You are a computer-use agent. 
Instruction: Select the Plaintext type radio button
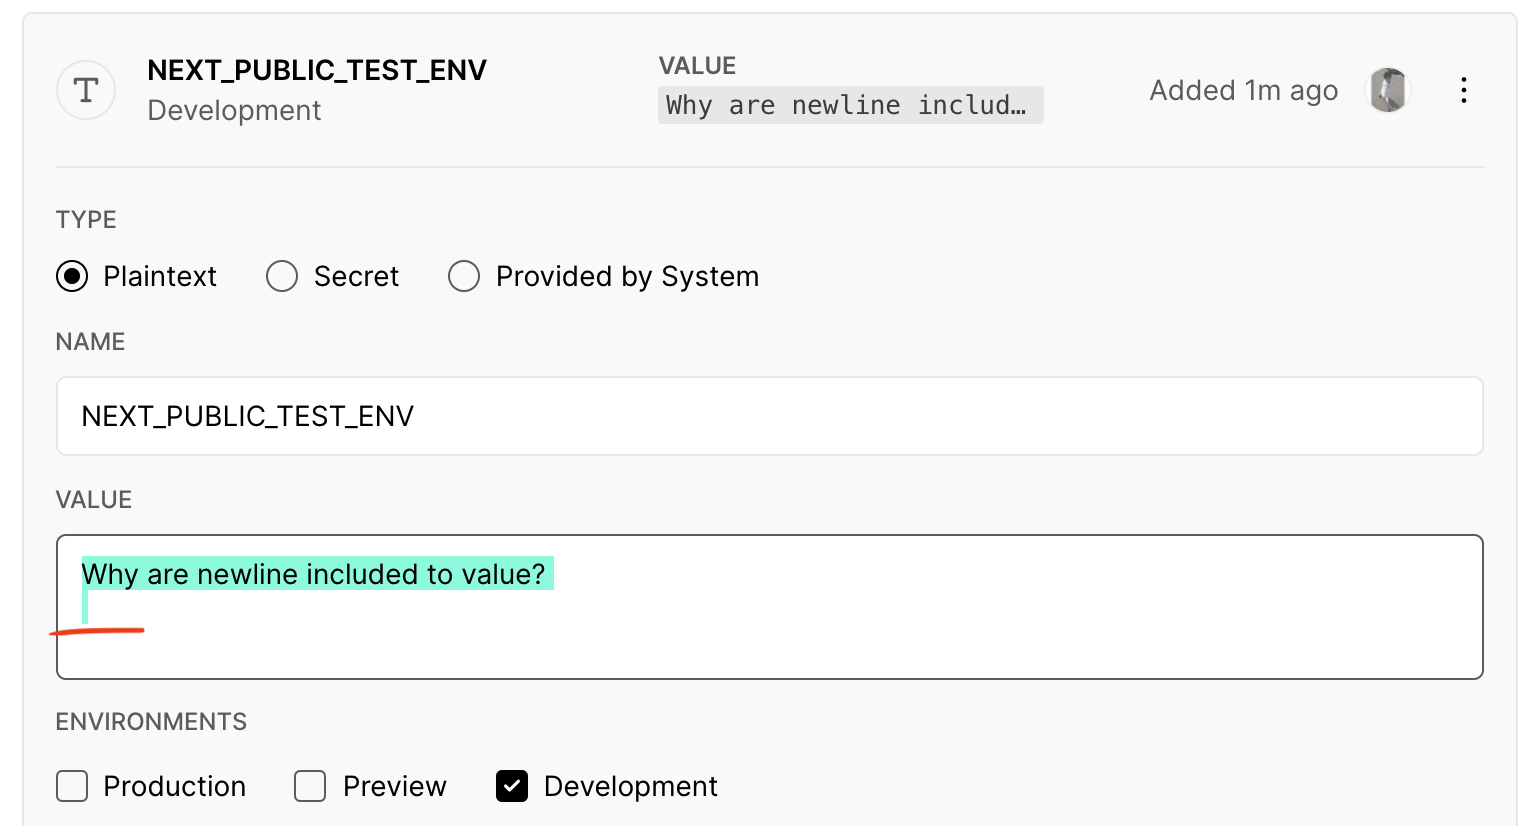pos(72,277)
